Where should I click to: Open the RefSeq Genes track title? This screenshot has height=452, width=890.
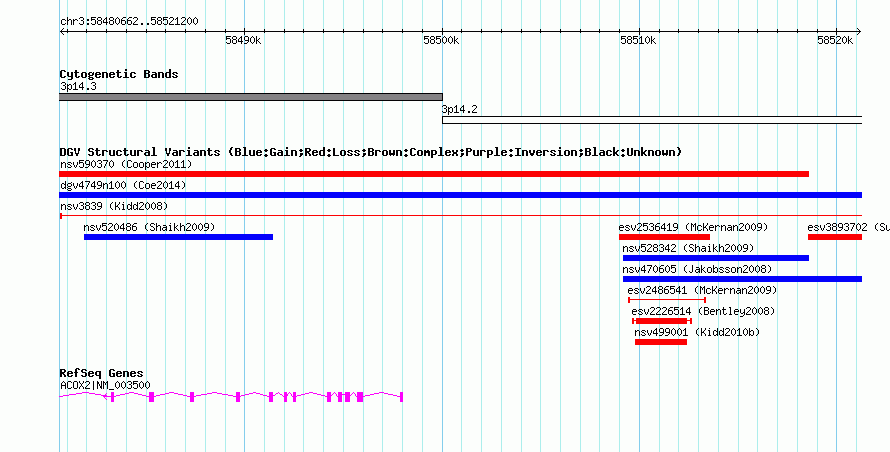pyautogui.click(x=101, y=373)
